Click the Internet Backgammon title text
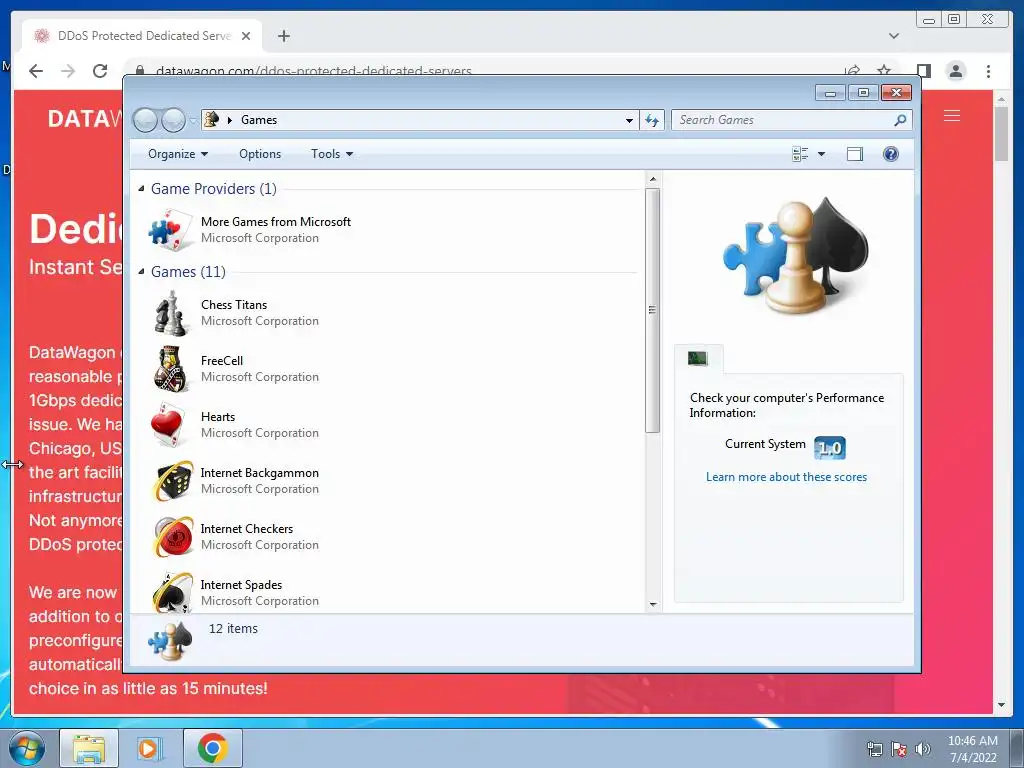 (260, 473)
